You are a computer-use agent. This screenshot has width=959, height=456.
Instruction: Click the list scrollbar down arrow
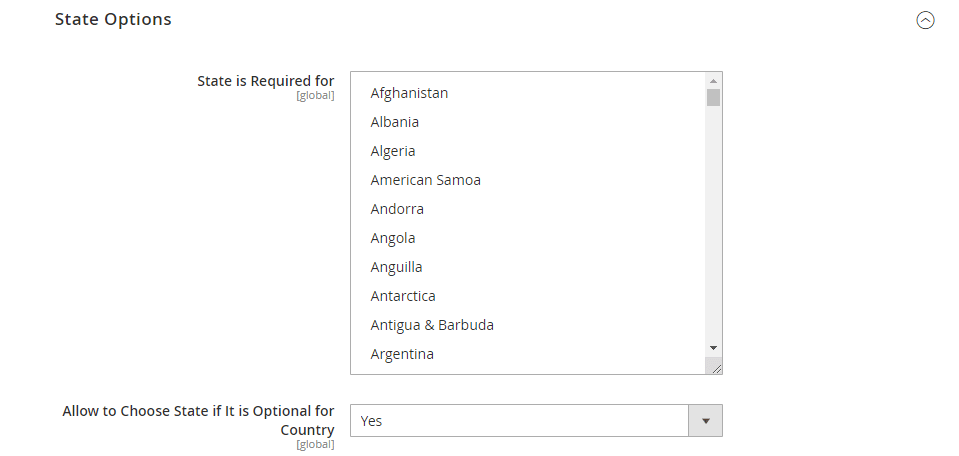pyautogui.click(x=713, y=346)
